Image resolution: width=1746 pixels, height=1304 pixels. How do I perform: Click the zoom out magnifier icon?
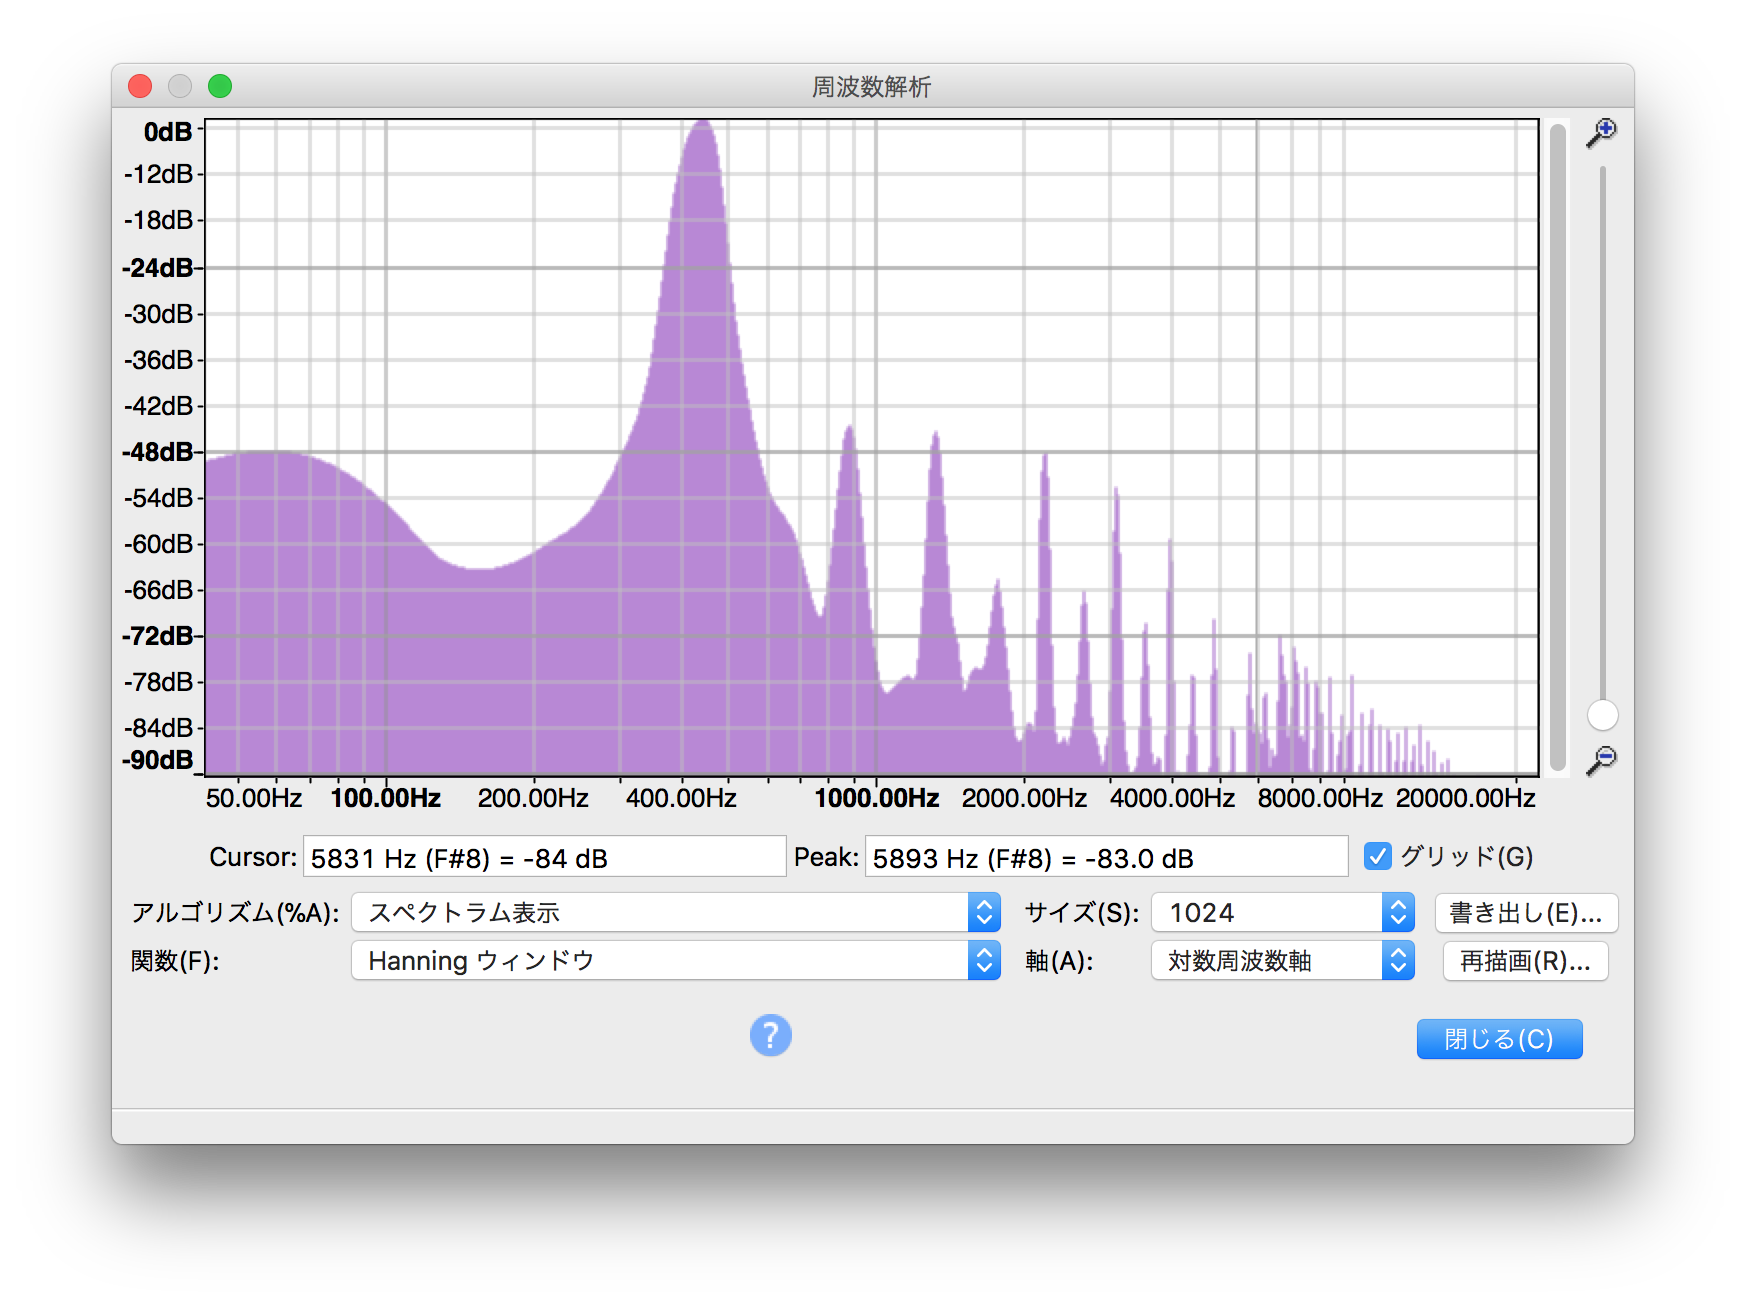click(x=1601, y=760)
